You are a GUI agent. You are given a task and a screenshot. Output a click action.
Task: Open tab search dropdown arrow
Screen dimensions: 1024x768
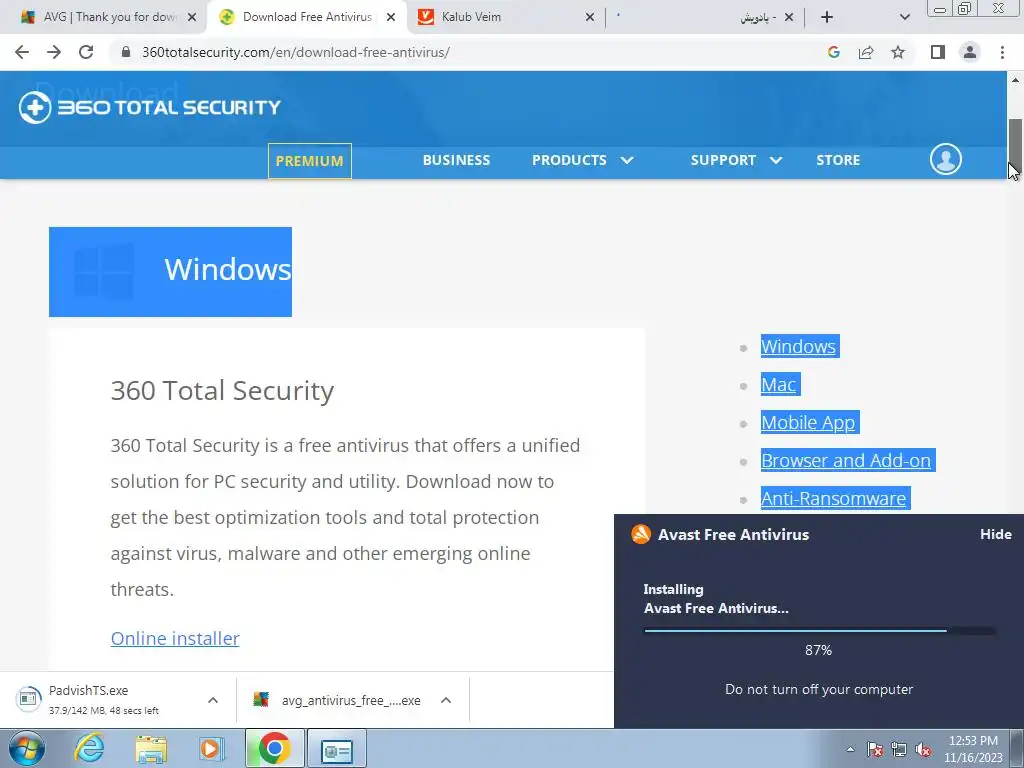[904, 18]
